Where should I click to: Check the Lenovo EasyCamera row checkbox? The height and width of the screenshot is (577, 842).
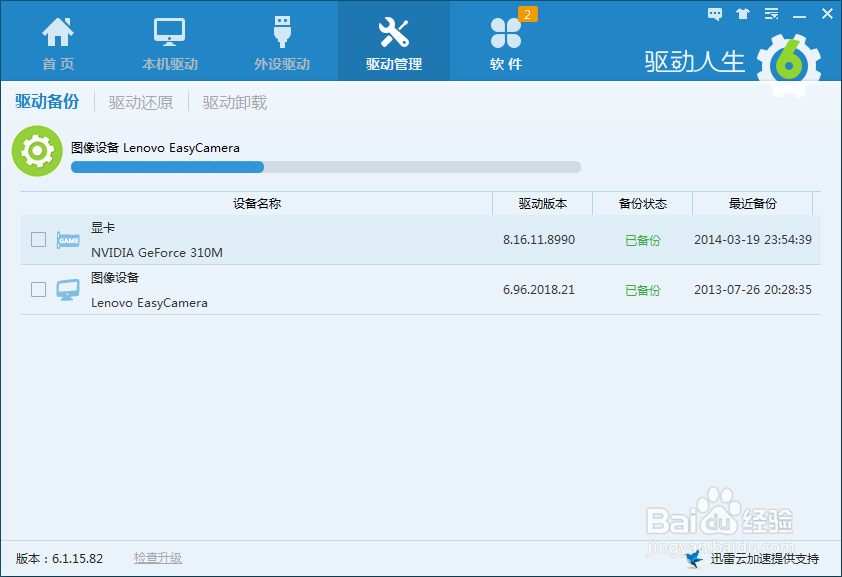38,289
